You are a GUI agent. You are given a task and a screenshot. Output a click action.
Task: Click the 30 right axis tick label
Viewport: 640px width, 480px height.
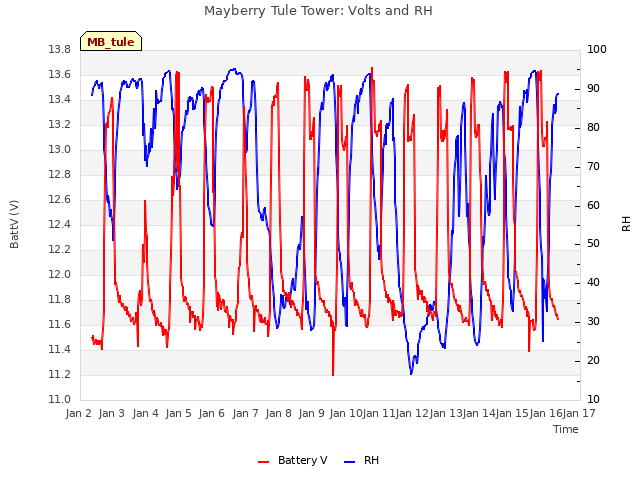[x=593, y=322]
